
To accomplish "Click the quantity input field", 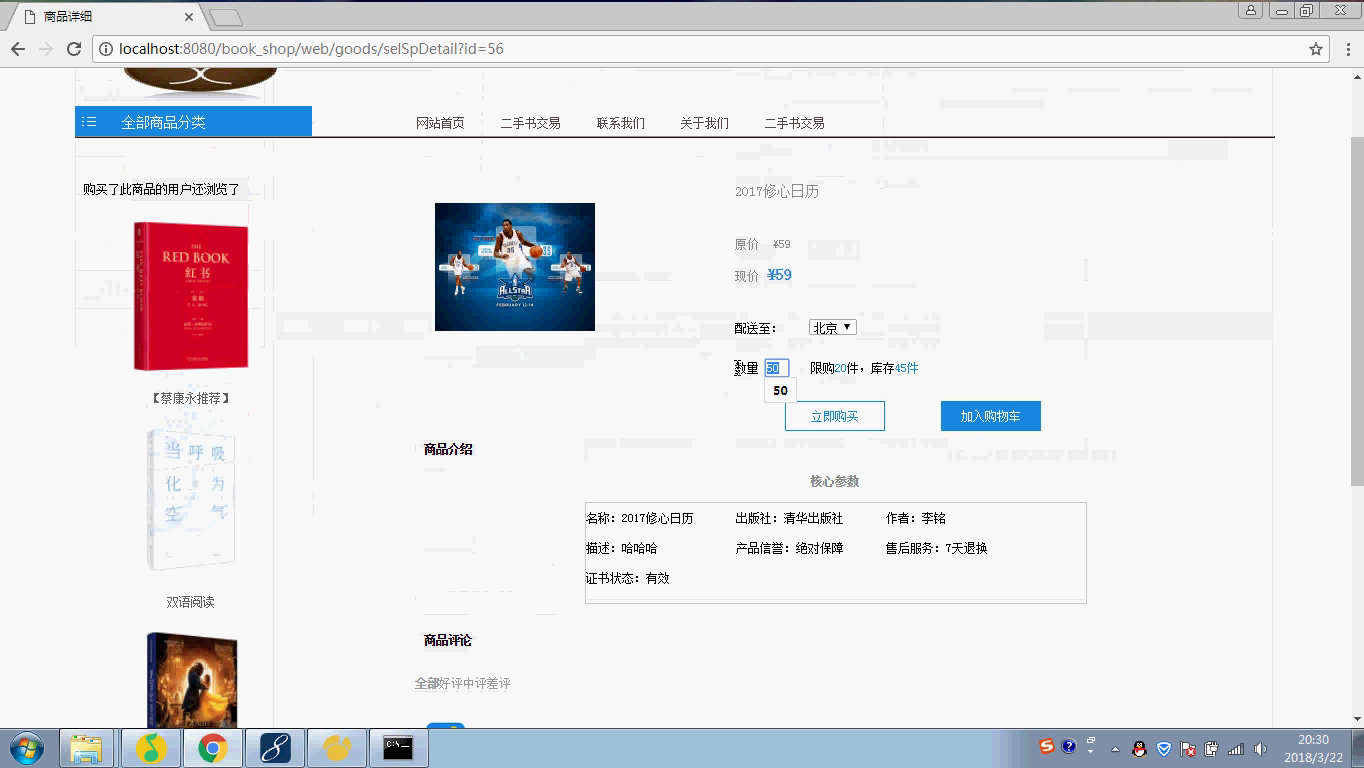I will (777, 368).
